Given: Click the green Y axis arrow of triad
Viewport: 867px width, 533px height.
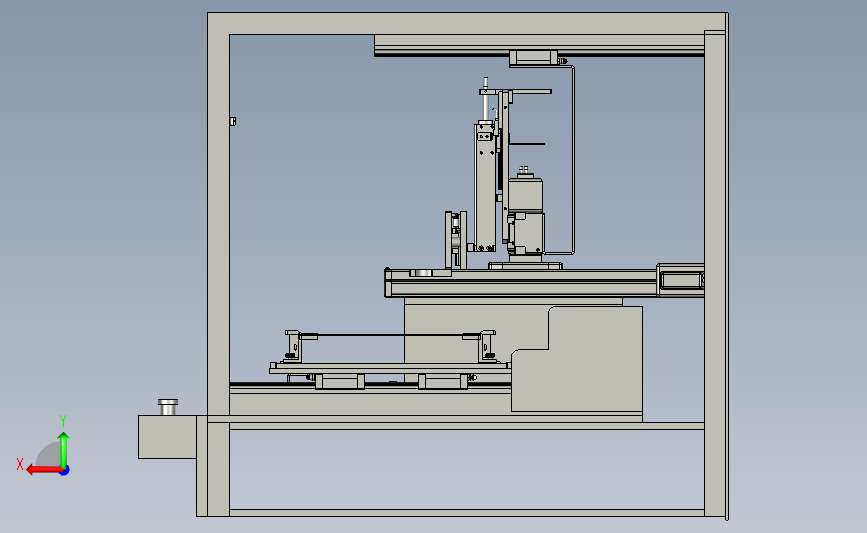Looking at the screenshot, I should 64,450.
